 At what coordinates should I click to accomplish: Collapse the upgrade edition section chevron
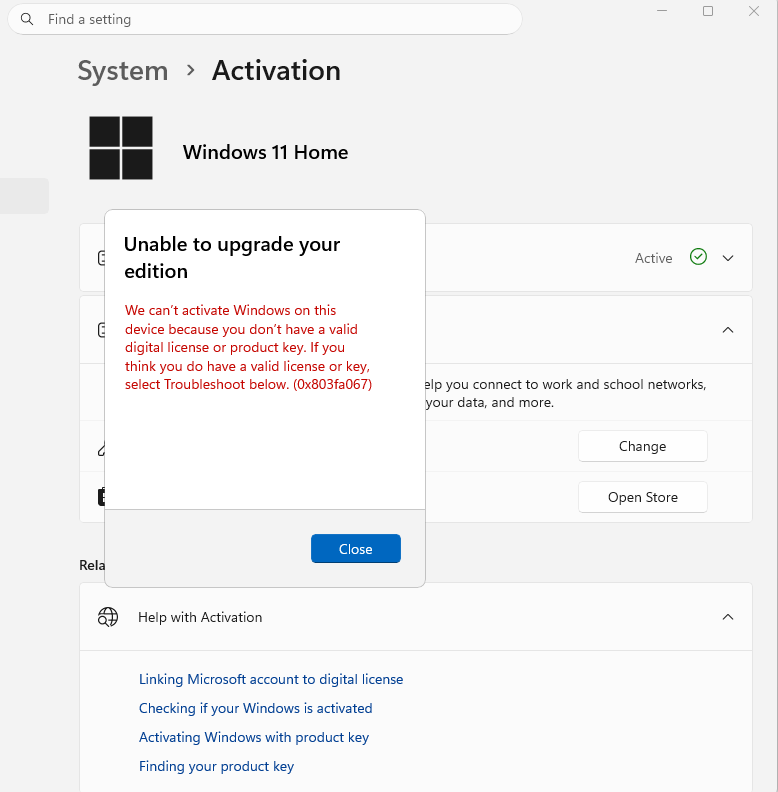pyautogui.click(x=727, y=330)
